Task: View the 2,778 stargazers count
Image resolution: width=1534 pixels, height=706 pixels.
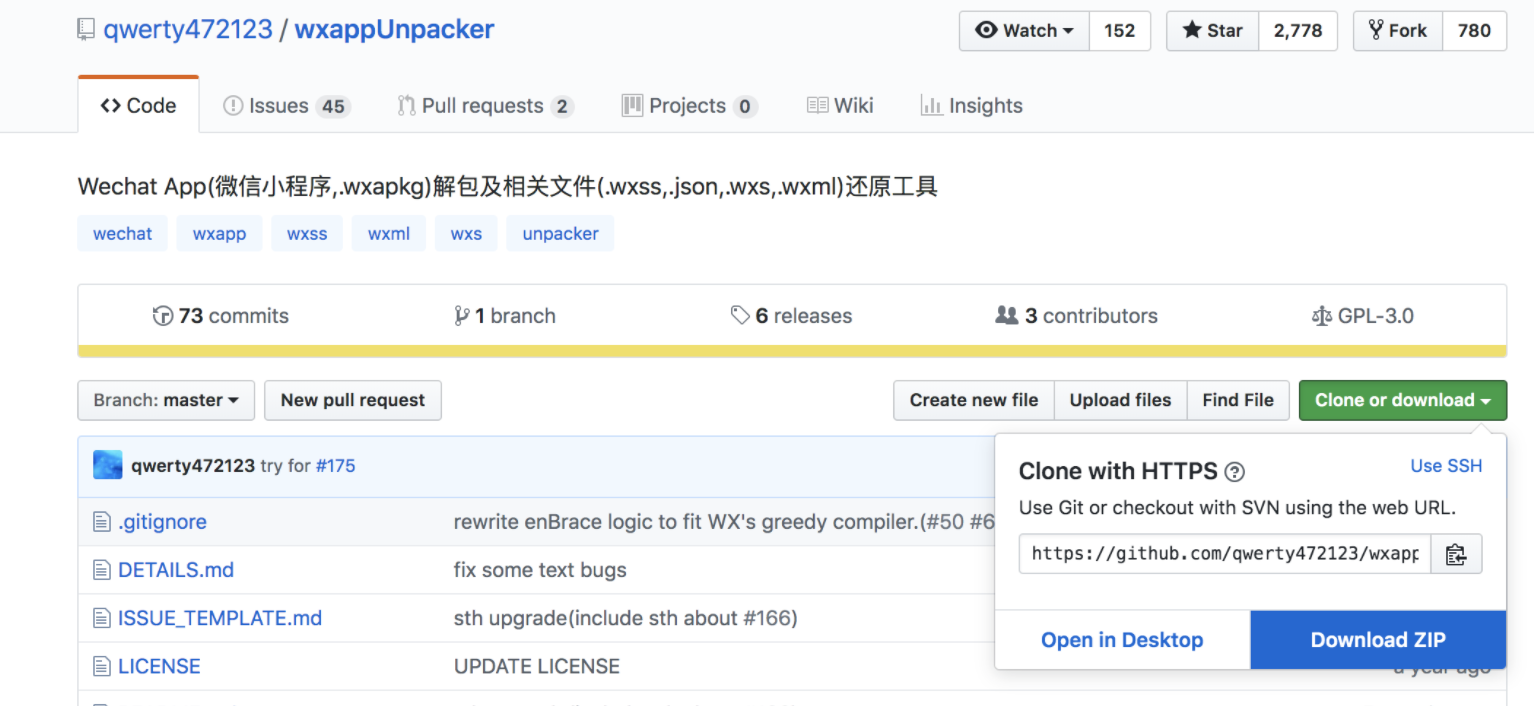Action: pos(1298,31)
